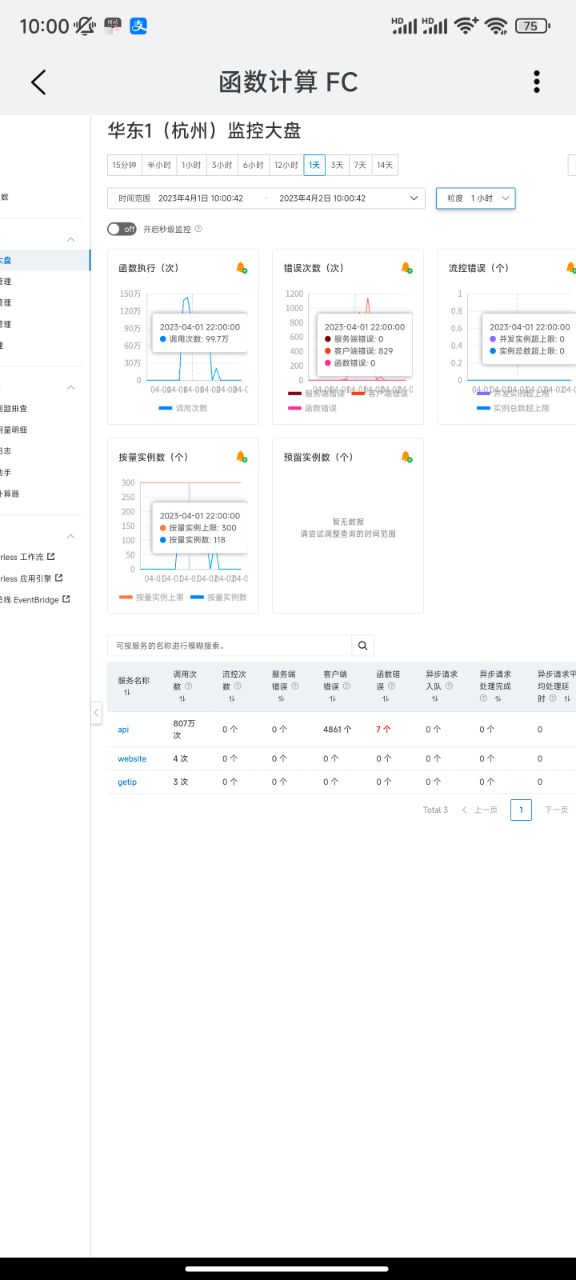Tap the back arrow in header
The image size is (576, 1280).
(x=39, y=82)
